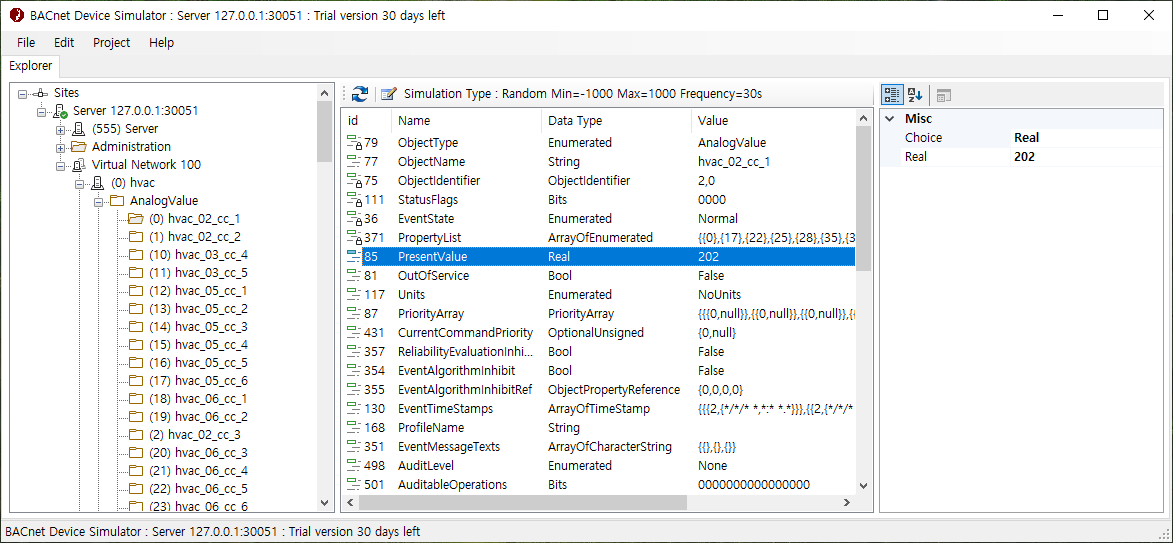Open the Edit menu
Viewport: 1173px width, 543px height.
[x=64, y=43]
